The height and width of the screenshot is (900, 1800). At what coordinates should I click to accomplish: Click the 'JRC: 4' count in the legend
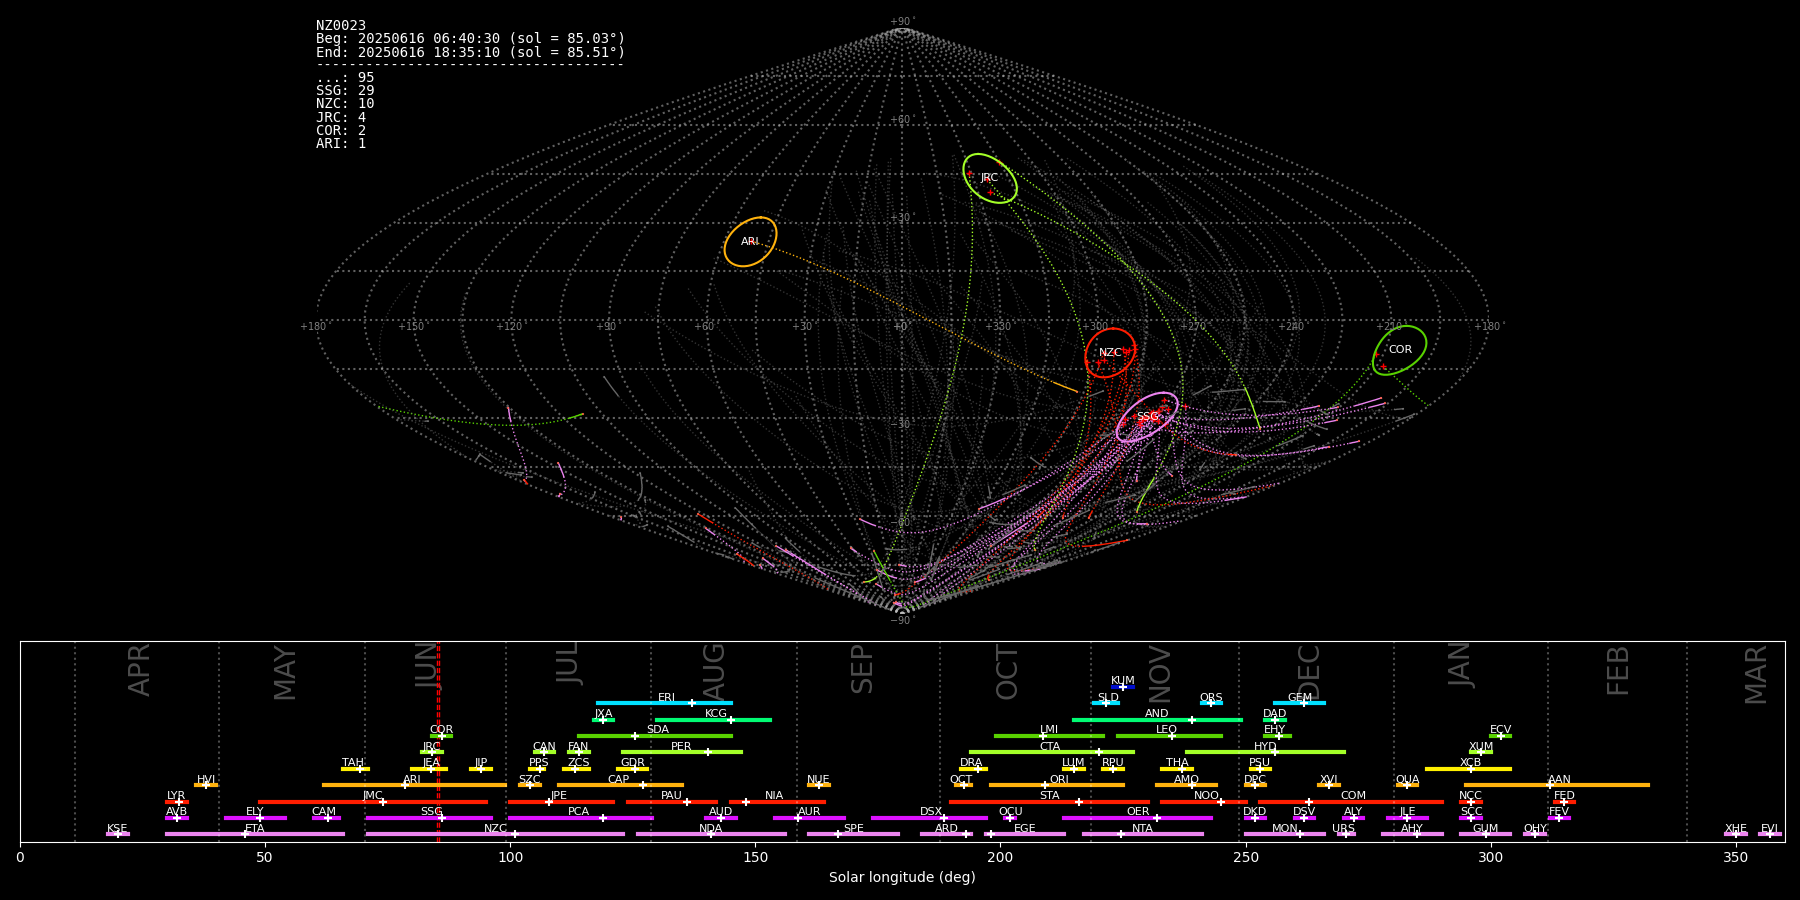(341, 117)
